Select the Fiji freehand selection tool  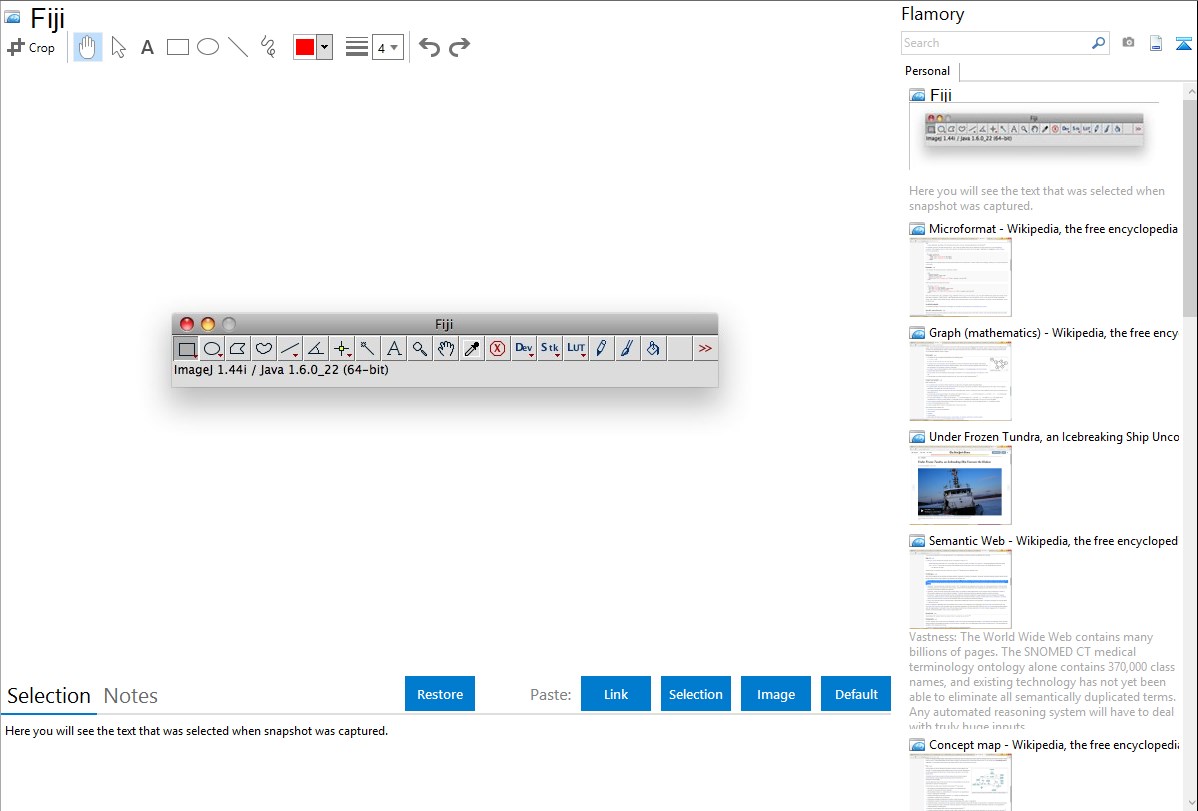point(264,349)
